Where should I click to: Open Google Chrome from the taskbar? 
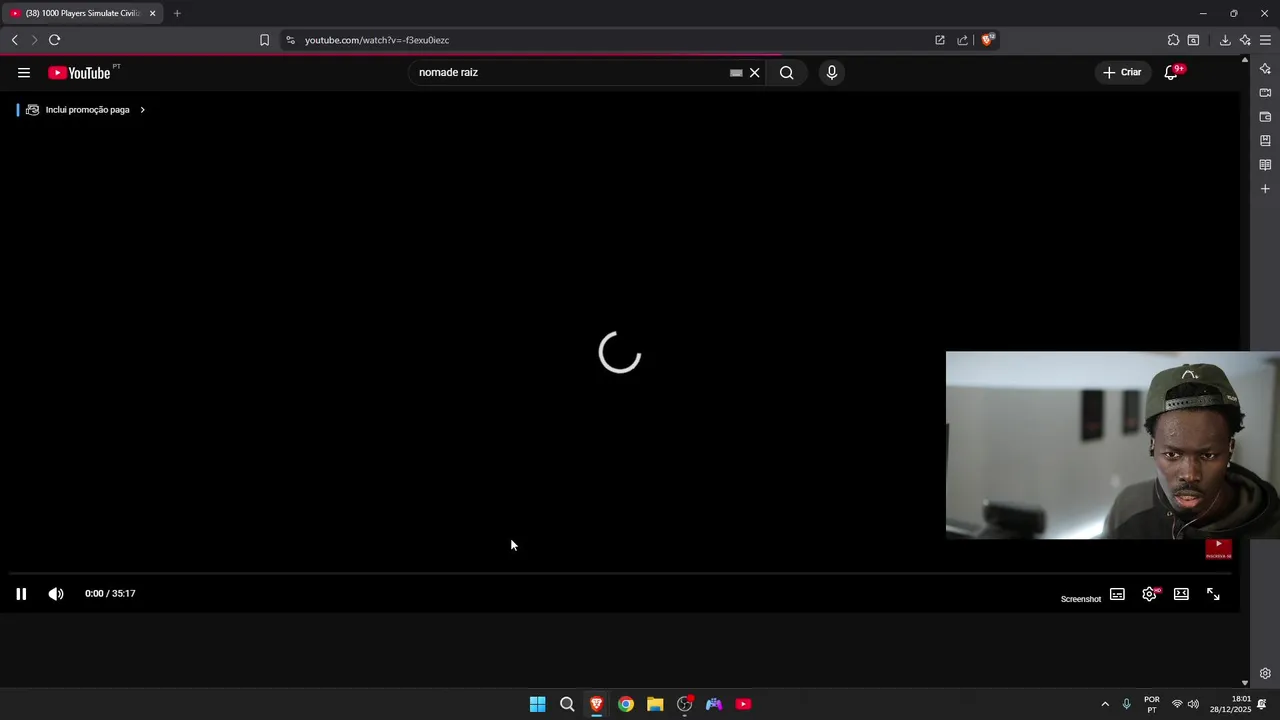pos(625,704)
